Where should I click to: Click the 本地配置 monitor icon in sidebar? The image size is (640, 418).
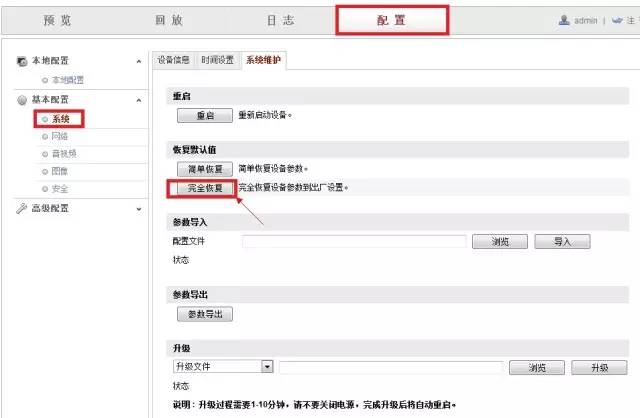point(23,62)
